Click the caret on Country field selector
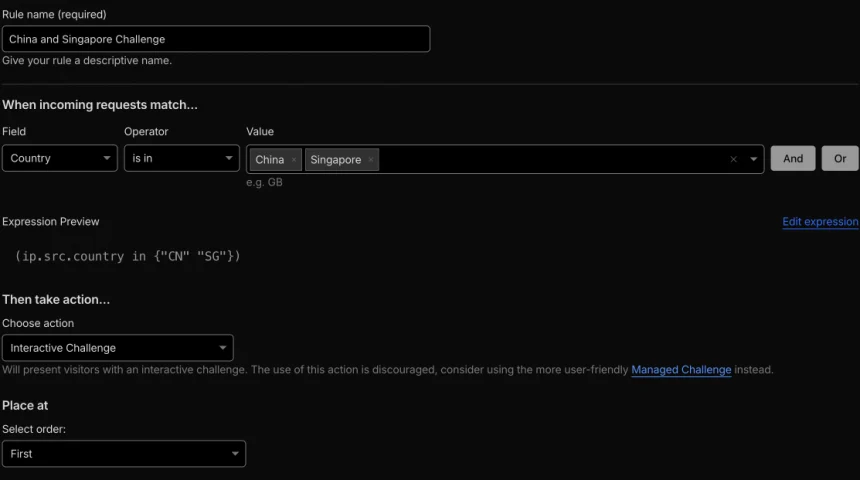 tap(107, 159)
